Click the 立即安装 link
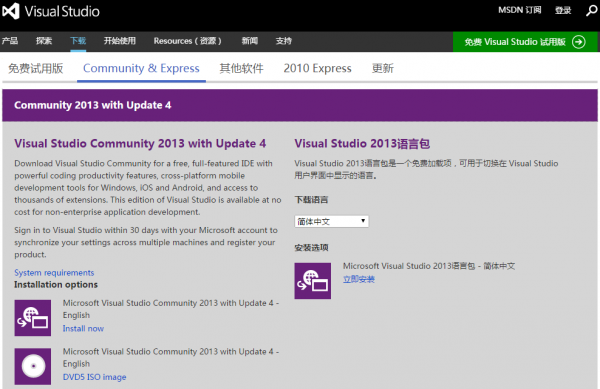The height and width of the screenshot is (389, 600). pyautogui.click(x=359, y=279)
